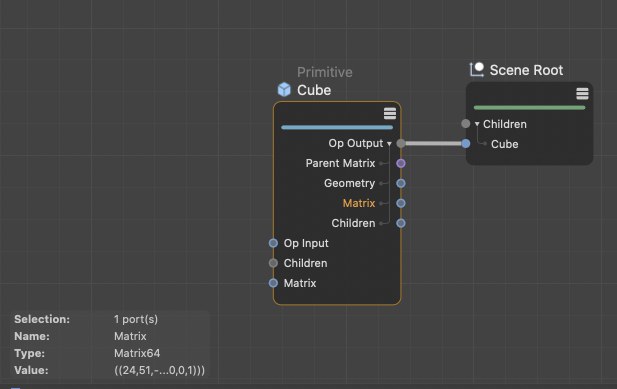Click the Scene Root axis icon
The height and width of the screenshot is (389, 617).
[x=477, y=70]
